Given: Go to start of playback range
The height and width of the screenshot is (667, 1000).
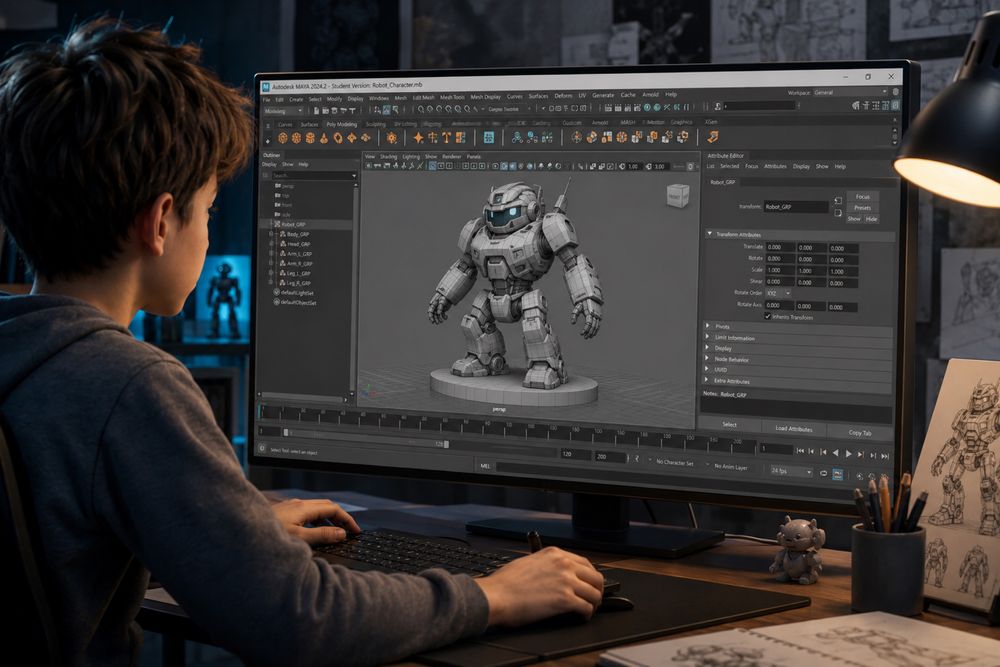Looking at the screenshot, I should point(800,451).
